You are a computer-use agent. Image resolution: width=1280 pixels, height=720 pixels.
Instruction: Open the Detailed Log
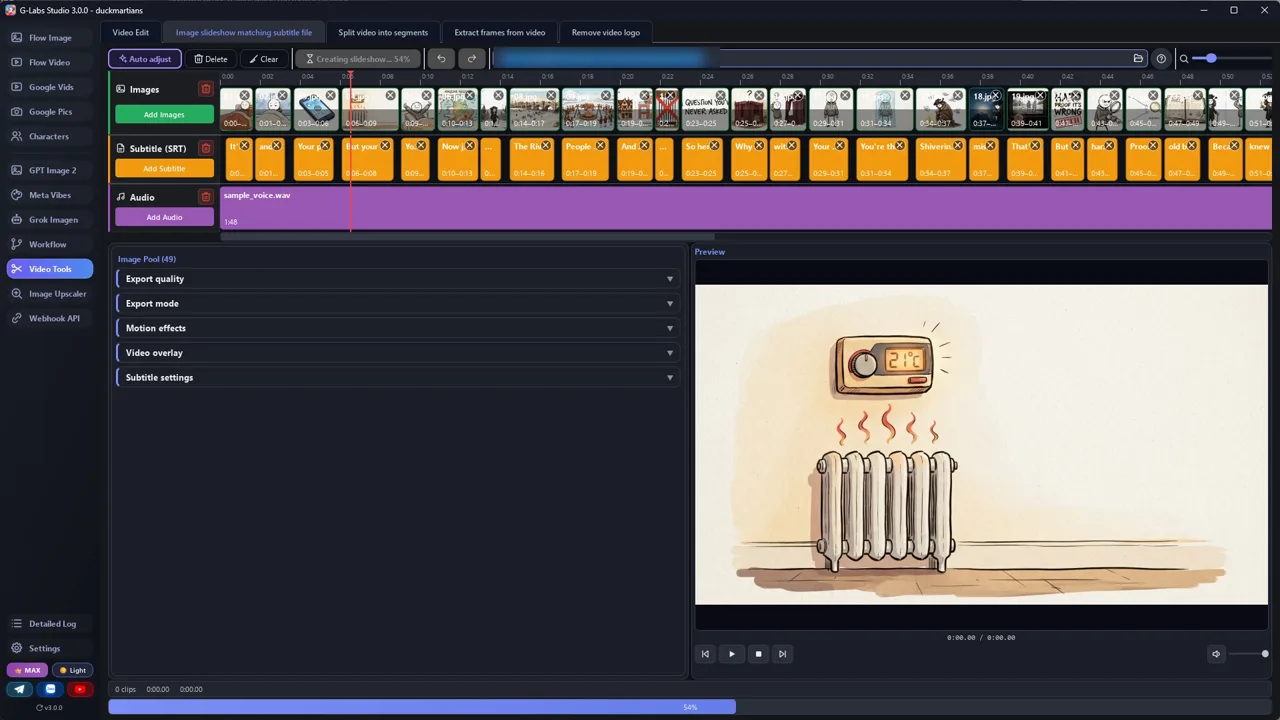(x=50, y=624)
